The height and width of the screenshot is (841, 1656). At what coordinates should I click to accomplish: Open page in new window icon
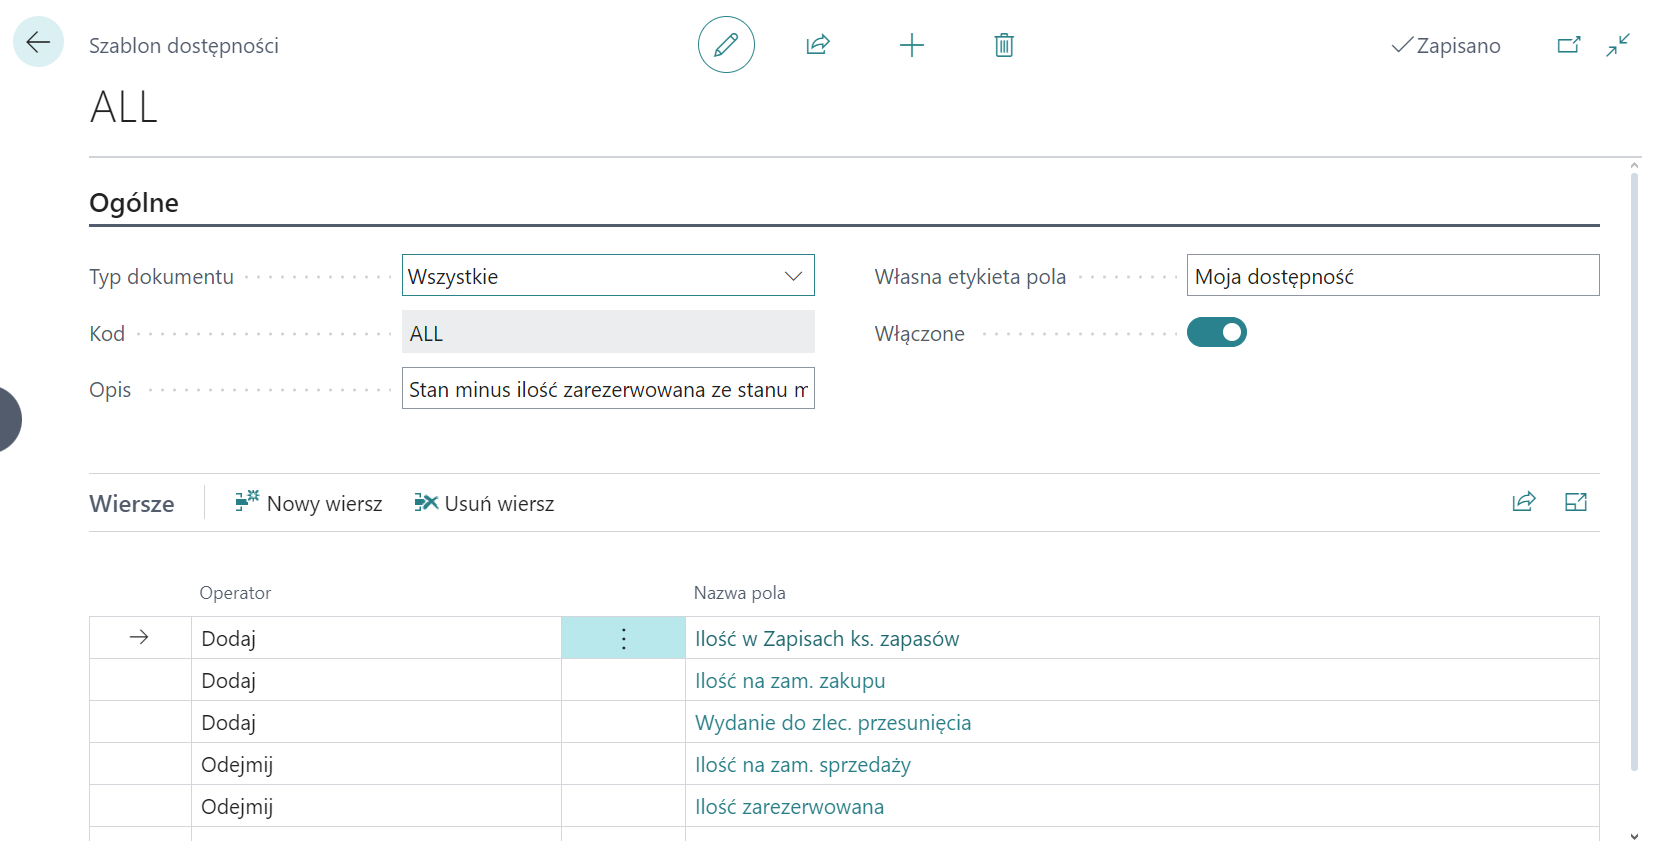coord(1569,45)
